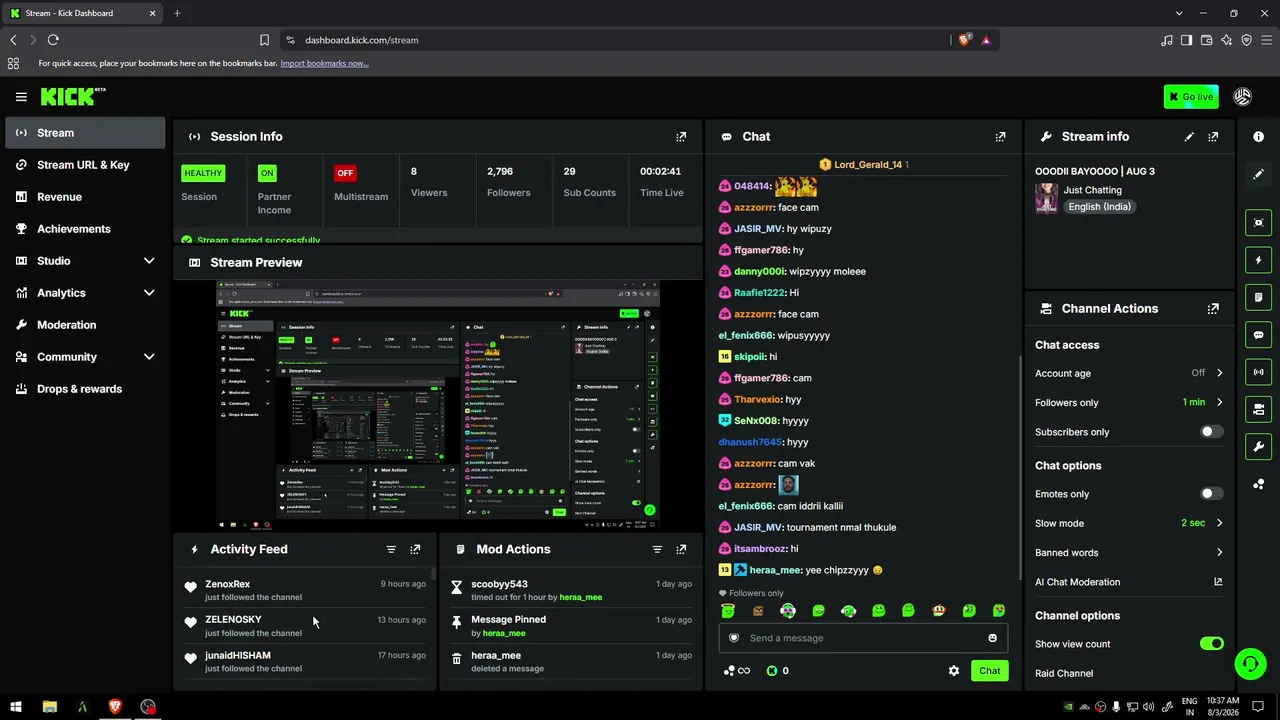Screen dimensions: 1280x720
Task: Open the emoji picker in message box
Action: click(993, 638)
